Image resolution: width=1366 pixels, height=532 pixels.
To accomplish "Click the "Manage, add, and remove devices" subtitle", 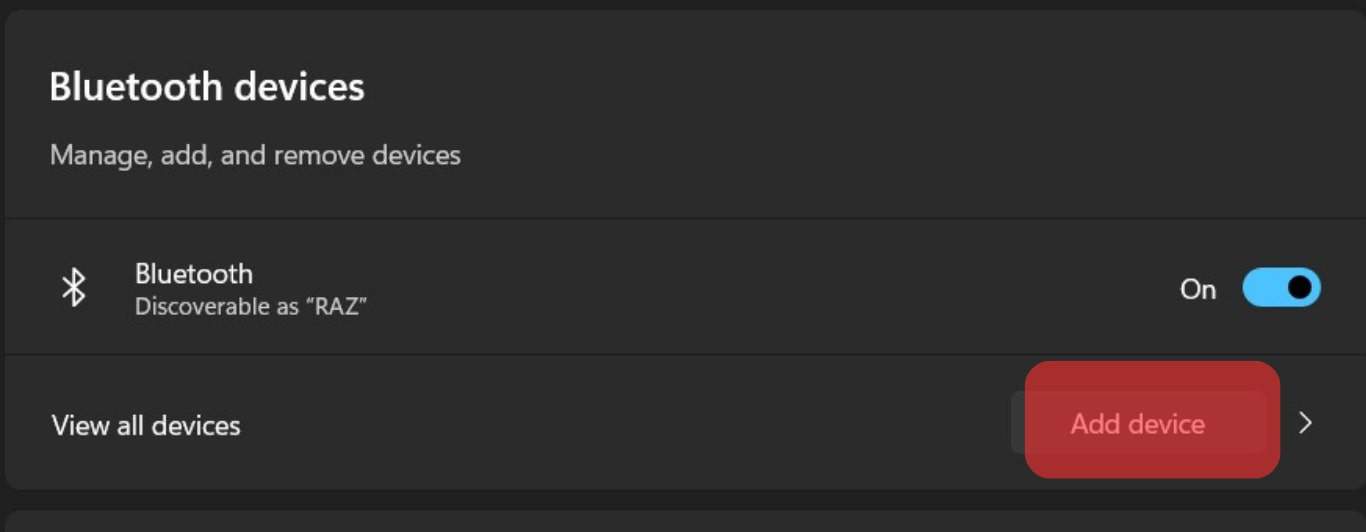I will click(x=255, y=155).
